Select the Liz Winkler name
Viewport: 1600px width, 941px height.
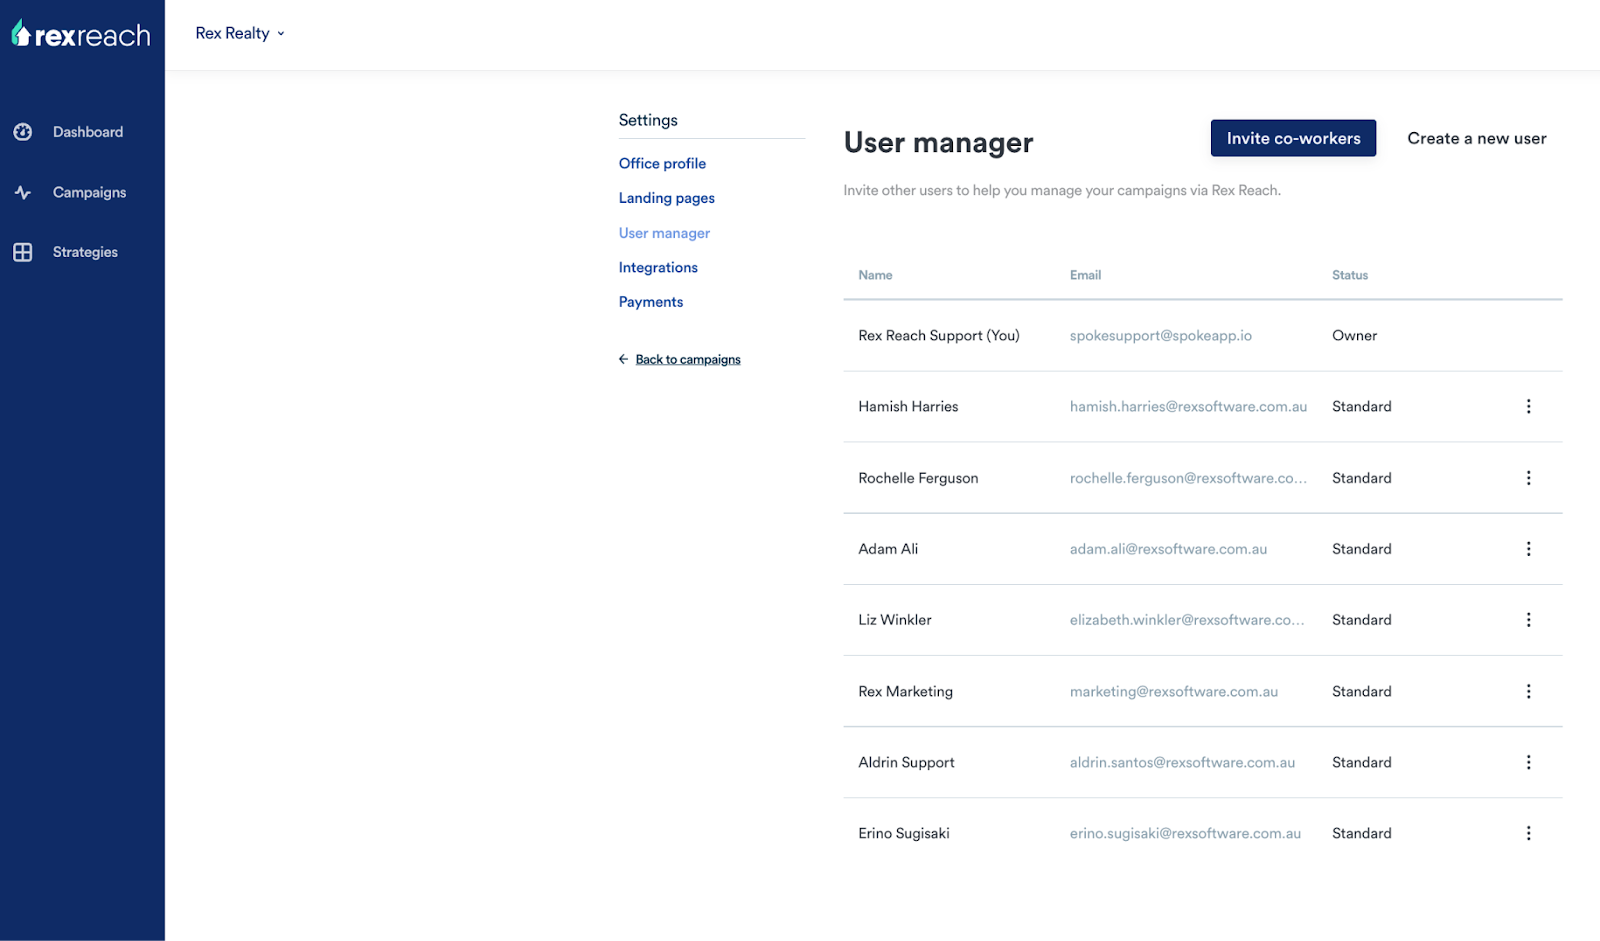pyautogui.click(x=894, y=620)
